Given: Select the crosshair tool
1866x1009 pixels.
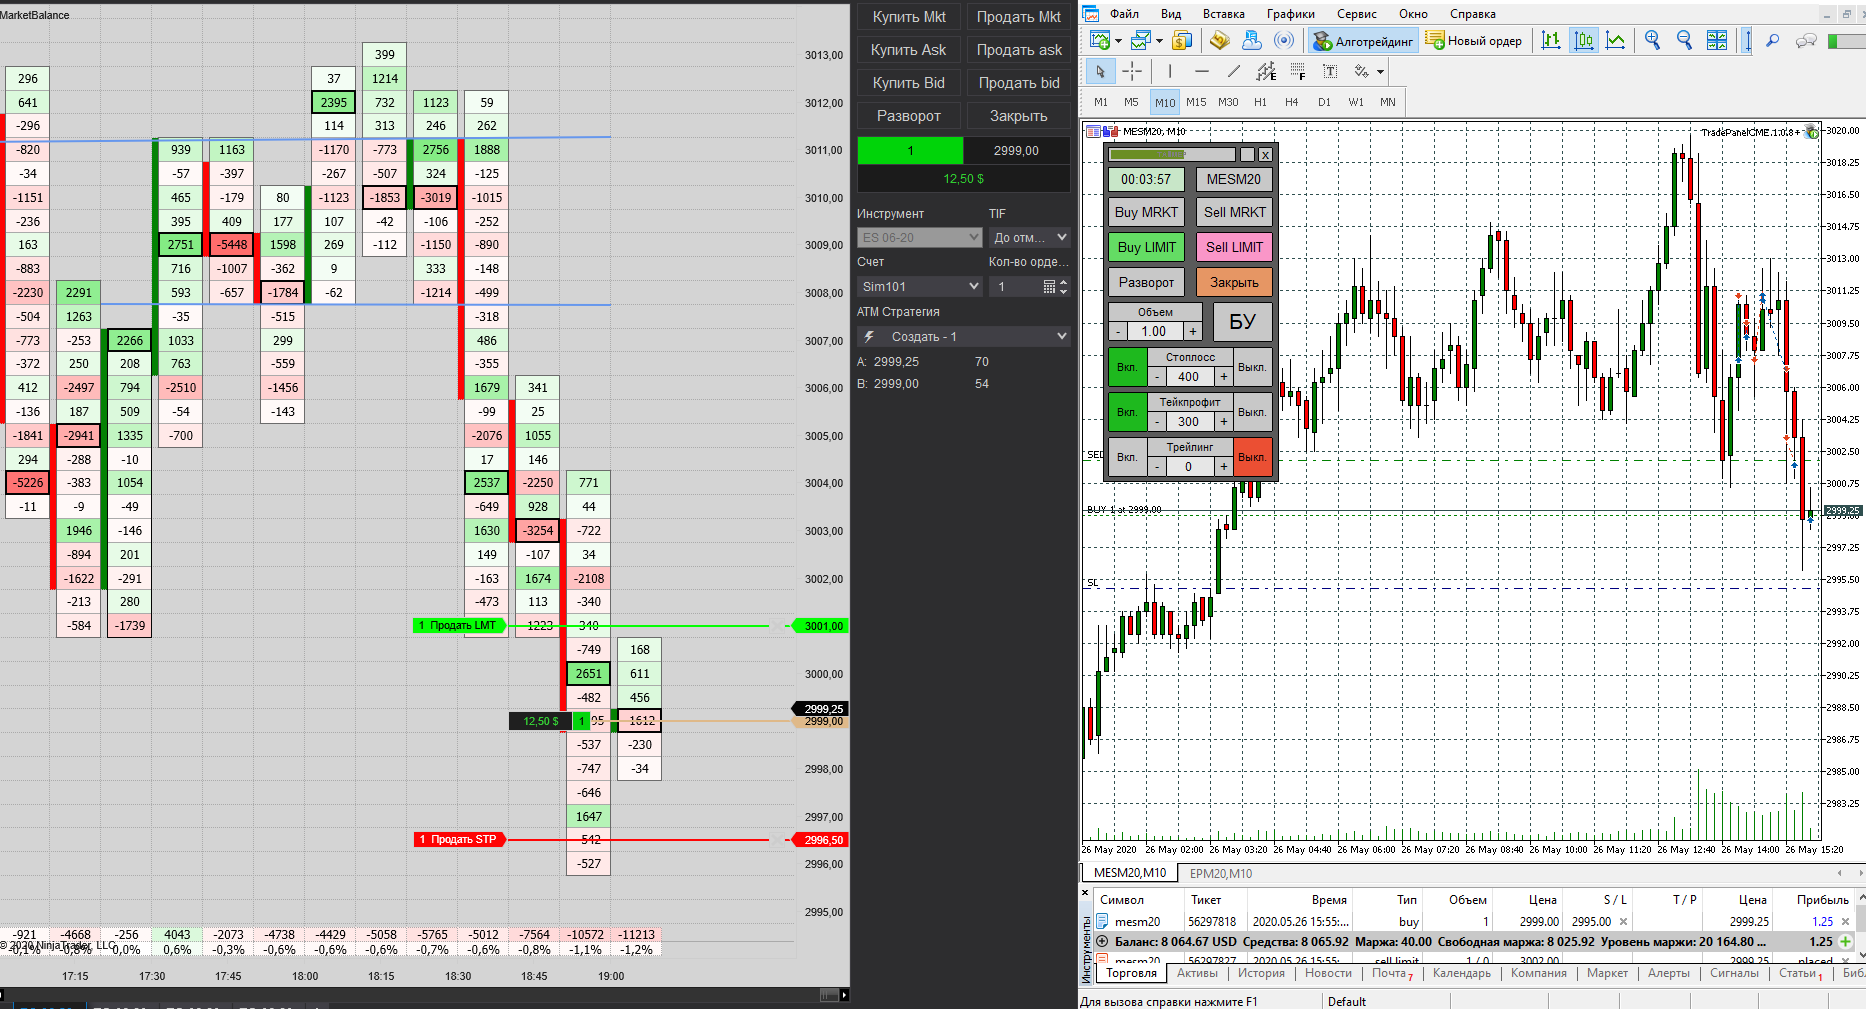Looking at the screenshot, I should point(1132,71).
